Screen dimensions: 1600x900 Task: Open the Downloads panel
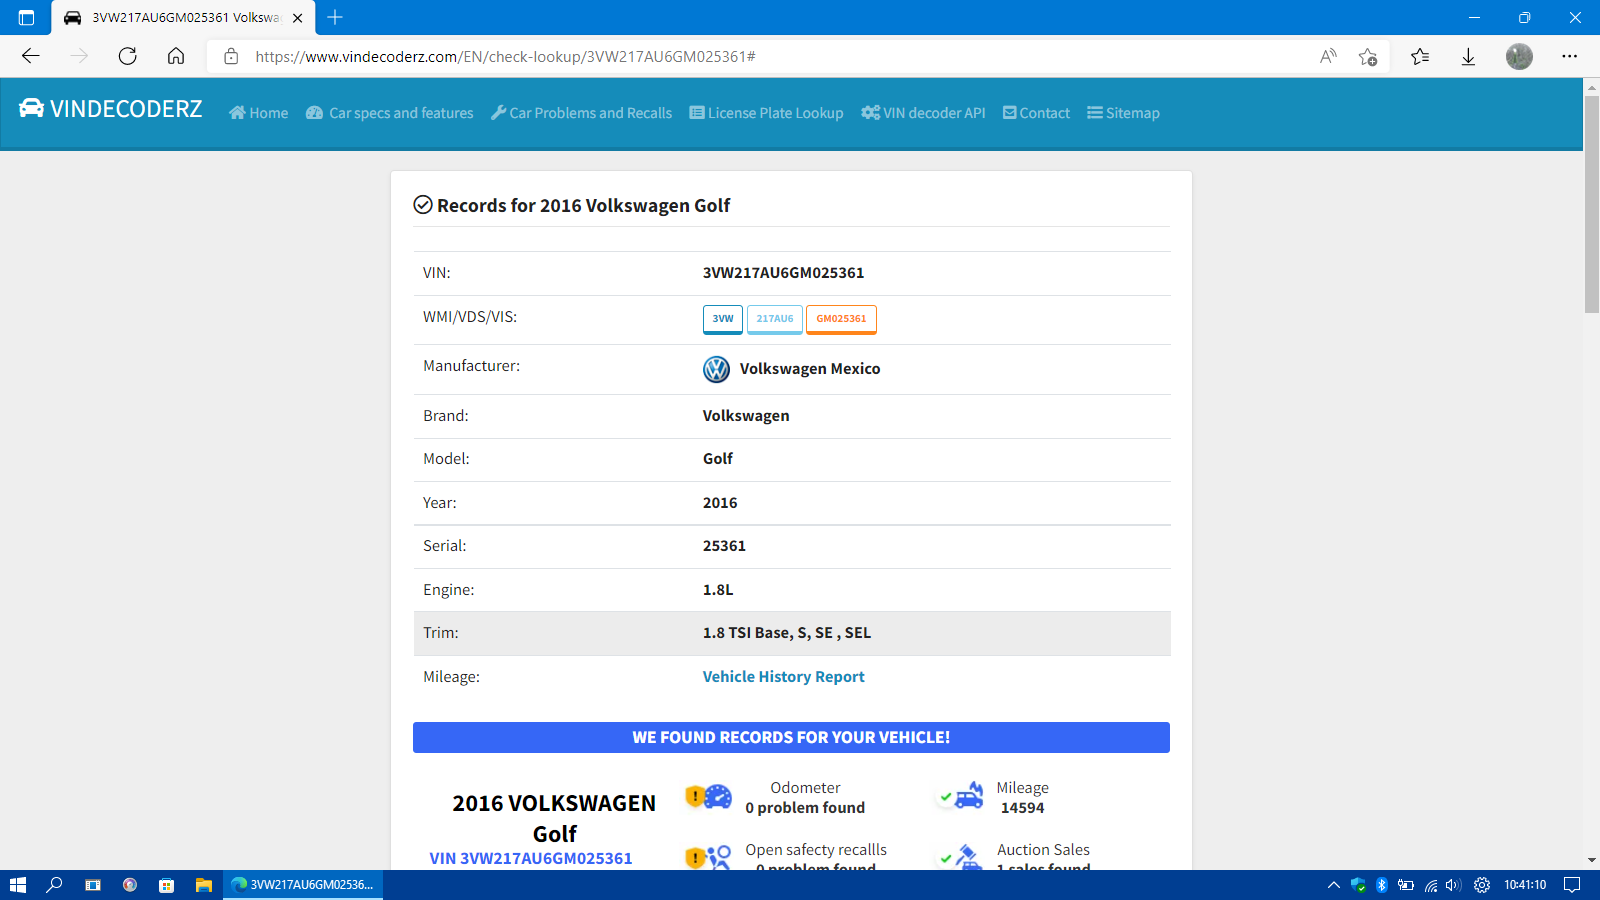click(1468, 56)
